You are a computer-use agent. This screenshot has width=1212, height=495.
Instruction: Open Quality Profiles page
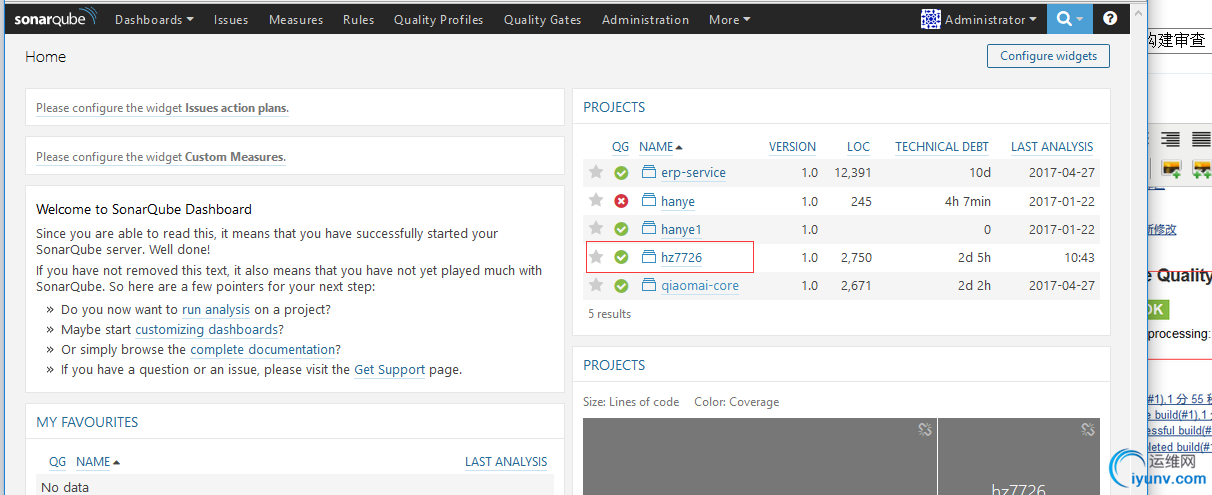[438, 19]
